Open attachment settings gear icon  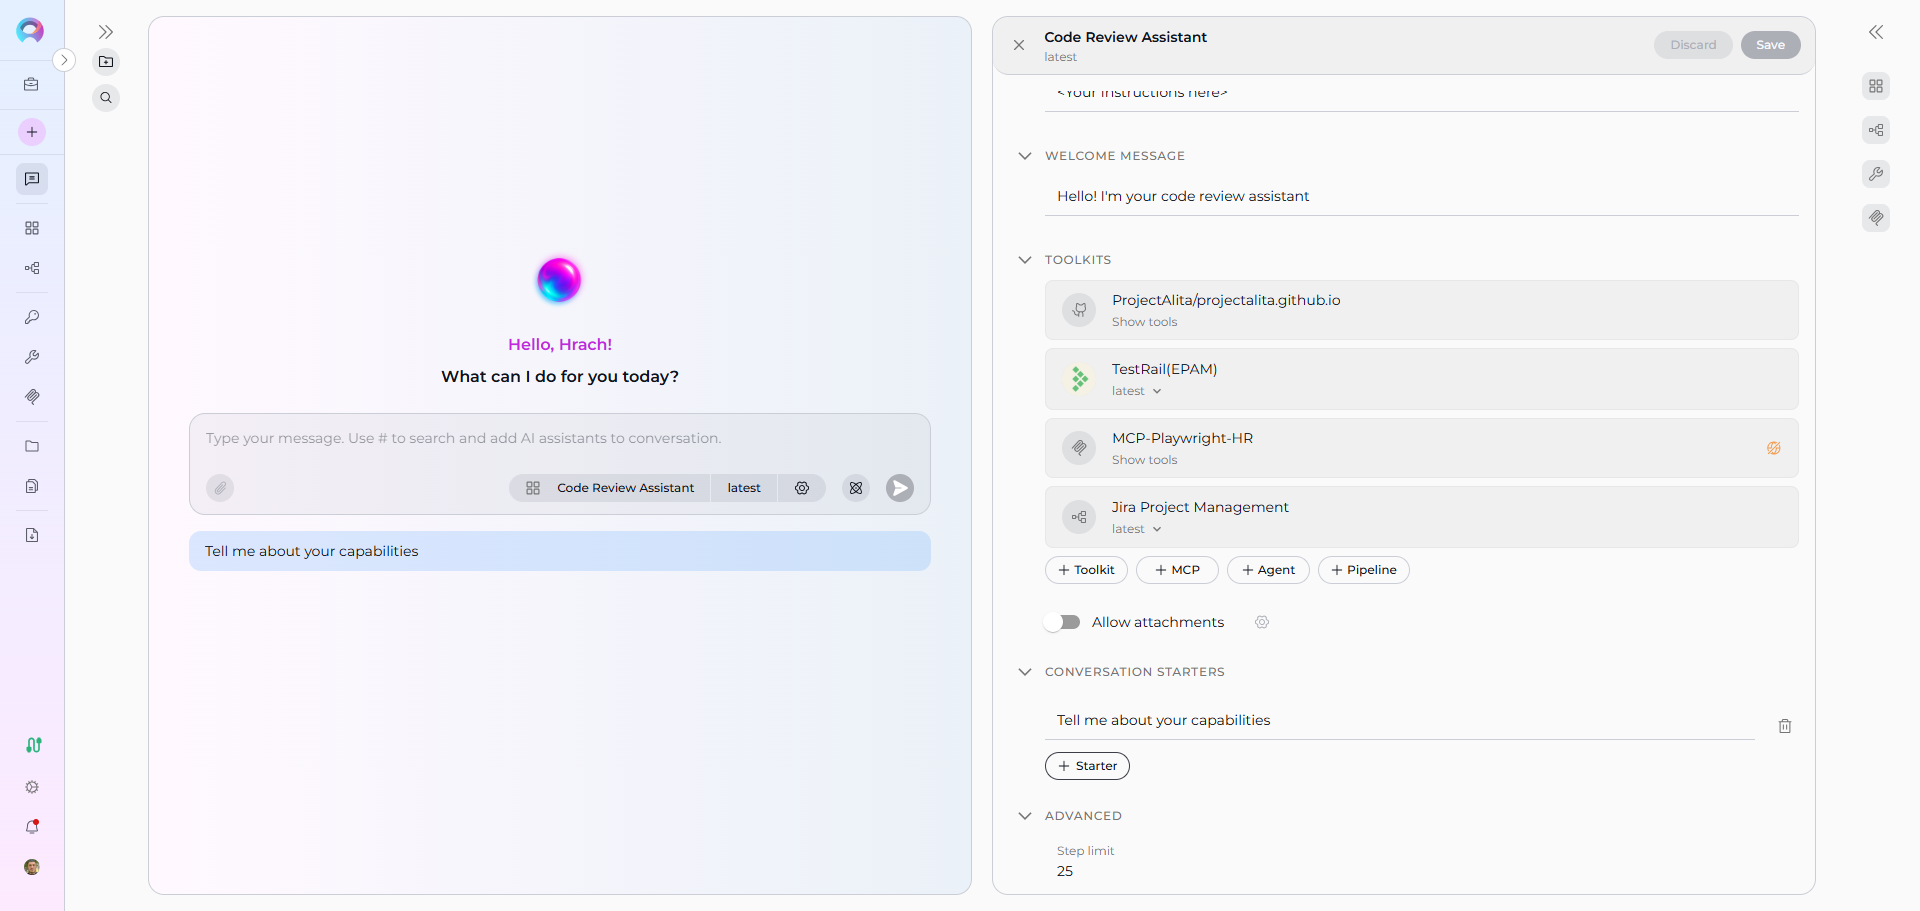pos(1262,622)
